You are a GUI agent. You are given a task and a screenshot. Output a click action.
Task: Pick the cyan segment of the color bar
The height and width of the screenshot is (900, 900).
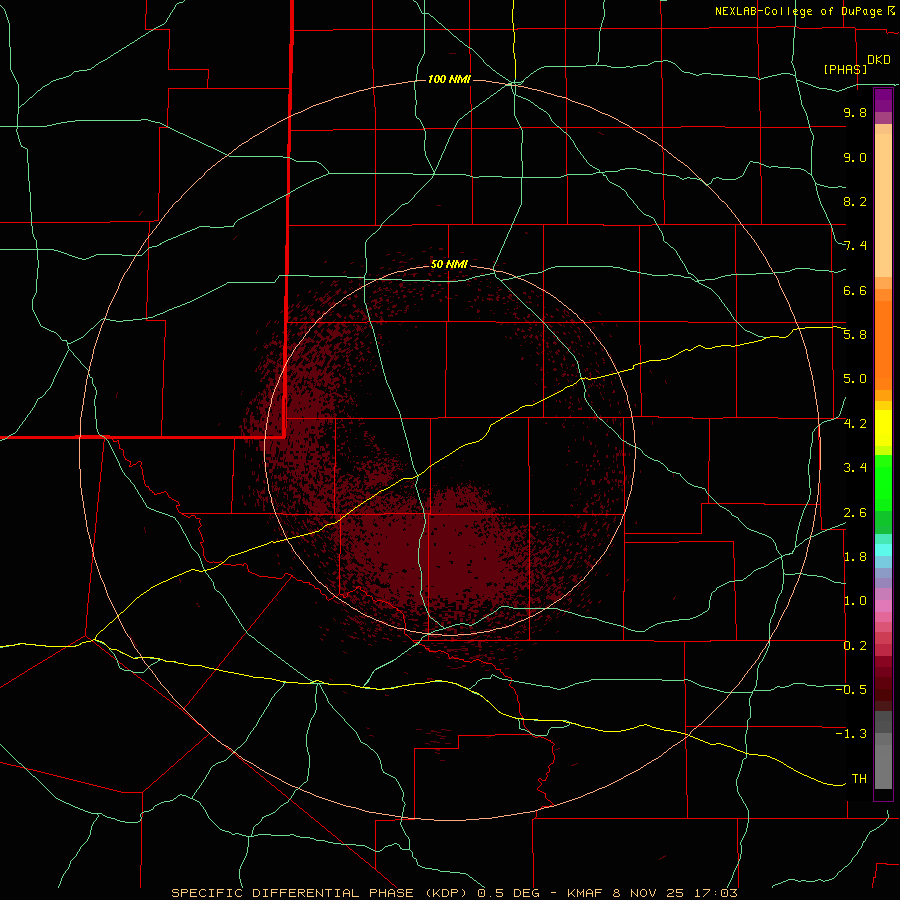click(x=883, y=549)
